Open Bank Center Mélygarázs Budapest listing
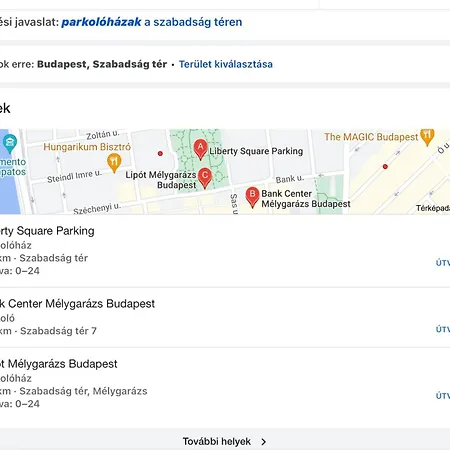This screenshot has height=450, width=450. (x=77, y=304)
